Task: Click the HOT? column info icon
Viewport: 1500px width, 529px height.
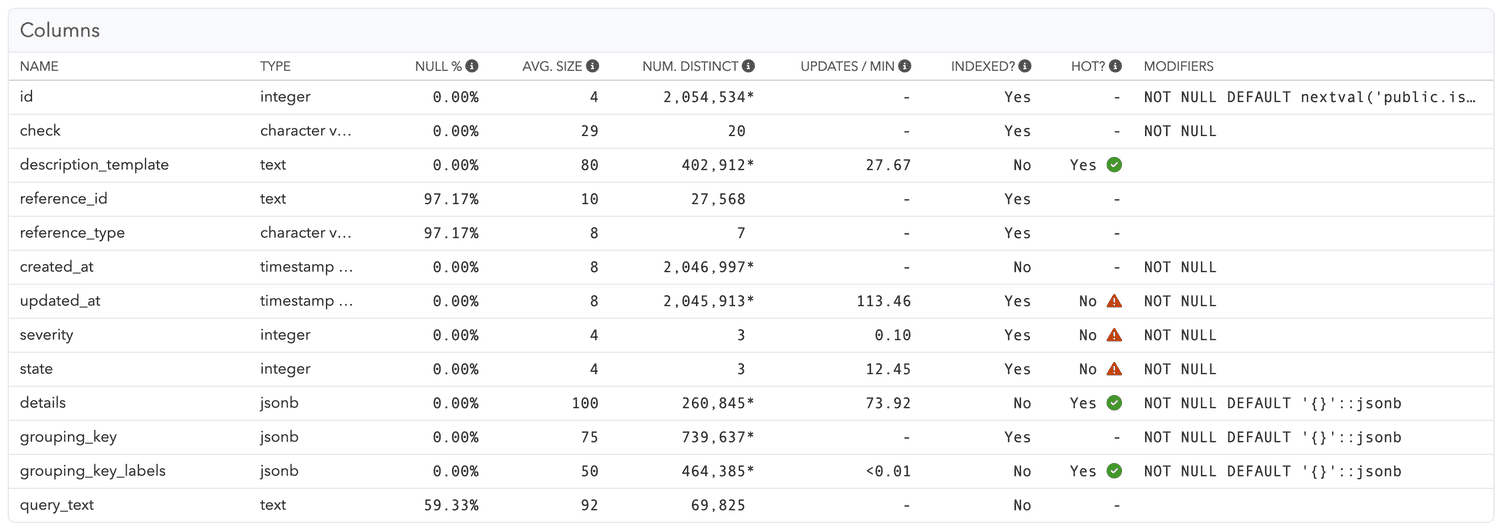Action: coord(1115,66)
